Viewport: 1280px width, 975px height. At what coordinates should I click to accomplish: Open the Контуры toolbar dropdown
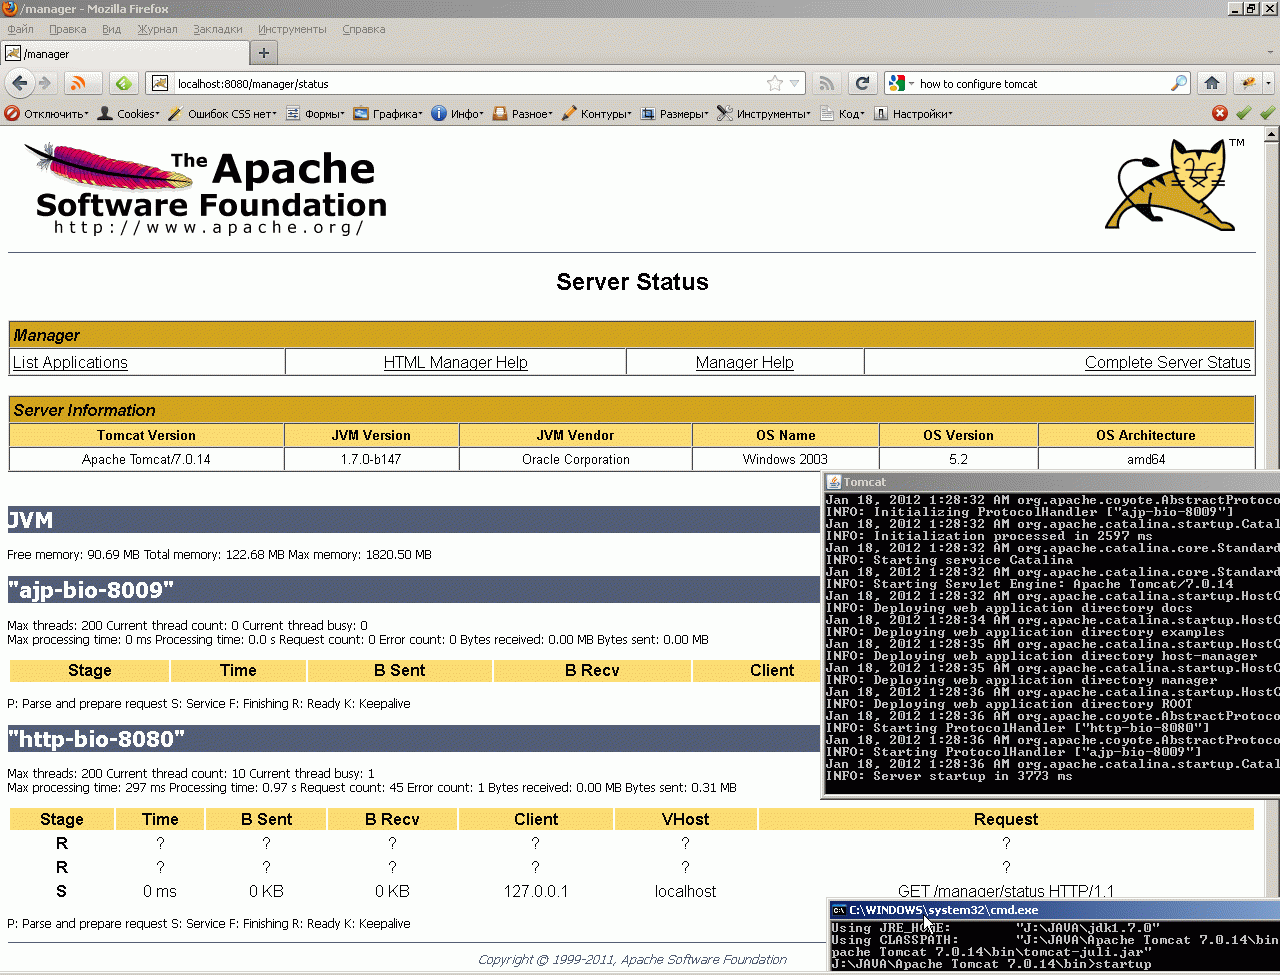[x=596, y=114]
